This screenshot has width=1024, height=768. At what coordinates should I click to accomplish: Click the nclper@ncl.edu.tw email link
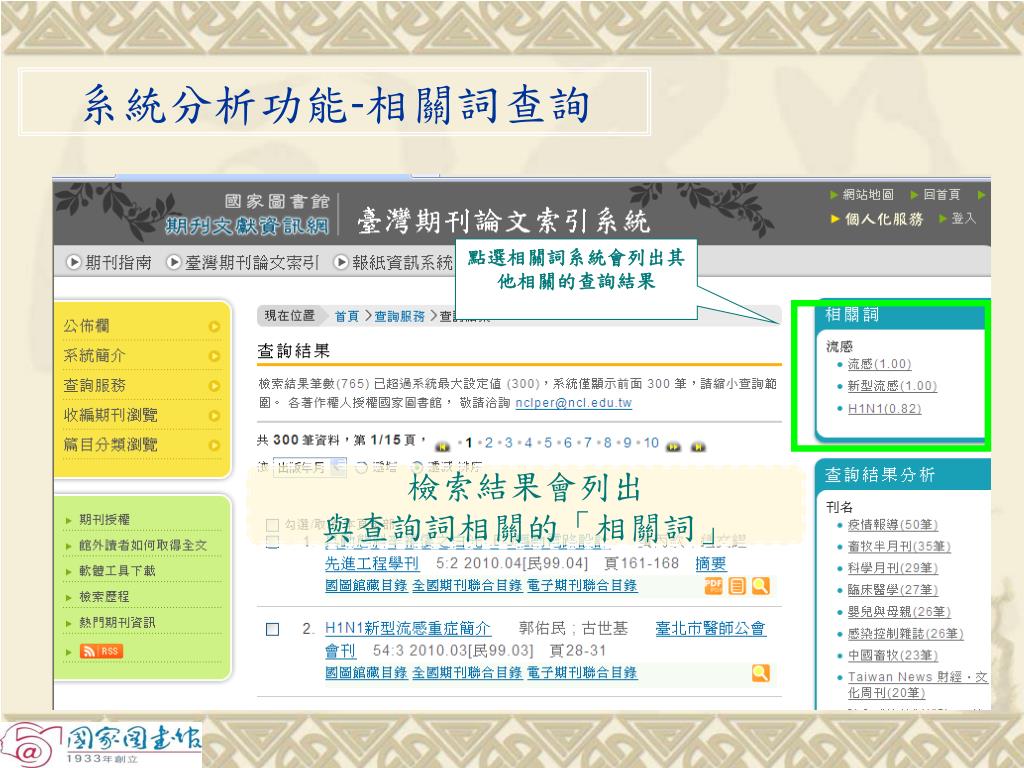[x=573, y=403]
